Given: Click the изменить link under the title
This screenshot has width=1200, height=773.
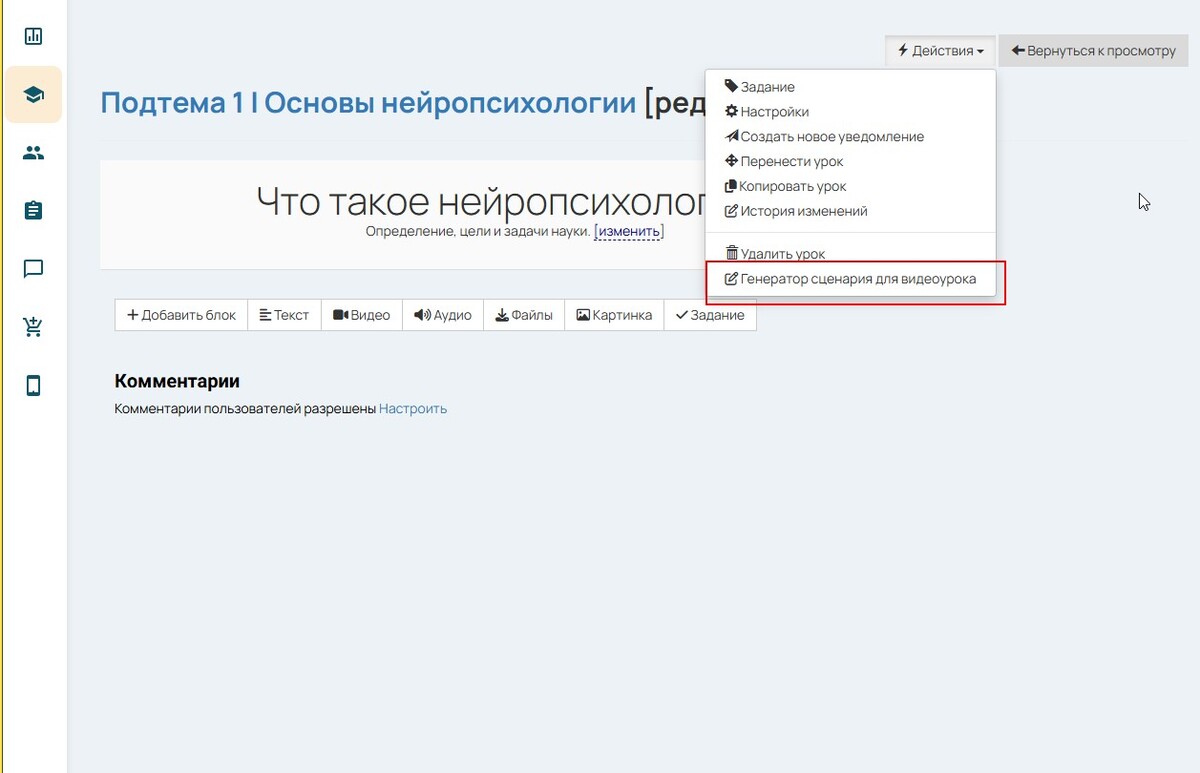Looking at the screenshot, I should tap(629, 232).
